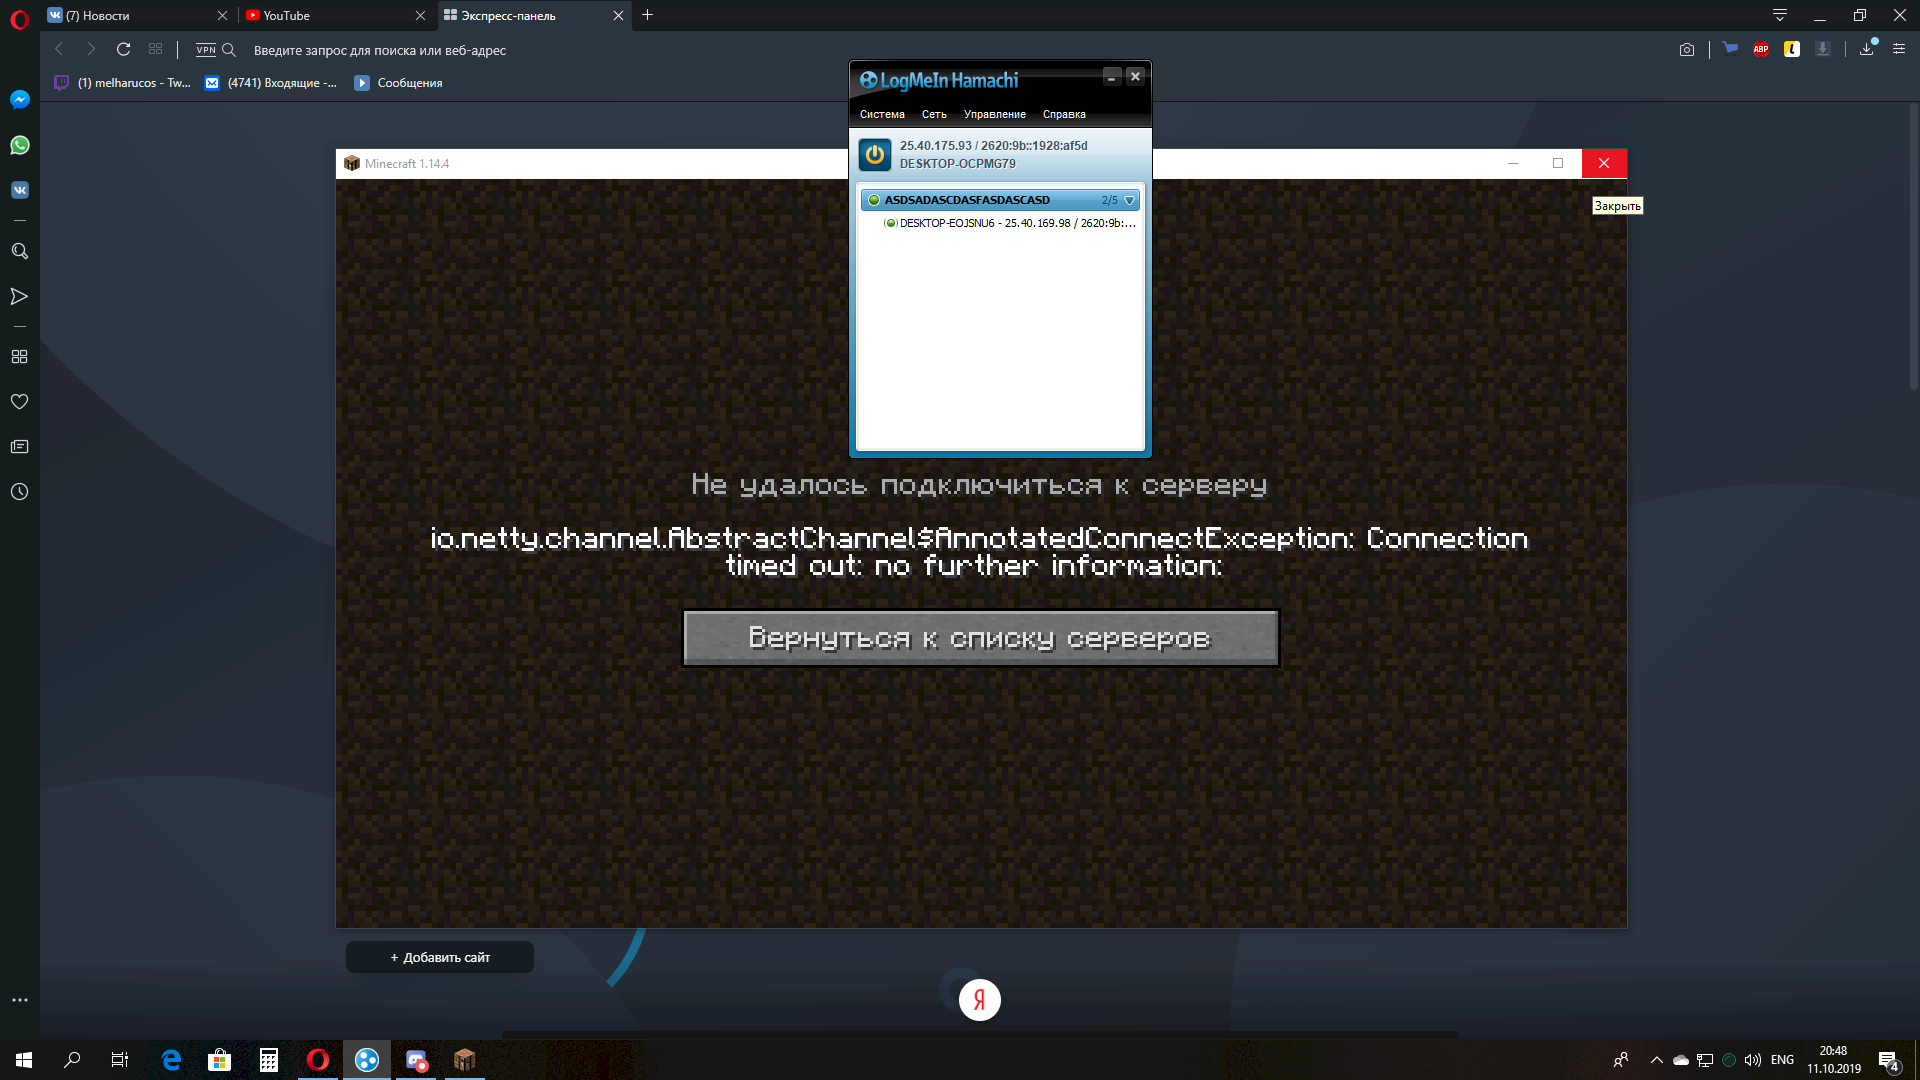Click the Yandex speed dial tile
This screenshot has width=1920, height=1080.
(x=980, y=999)
